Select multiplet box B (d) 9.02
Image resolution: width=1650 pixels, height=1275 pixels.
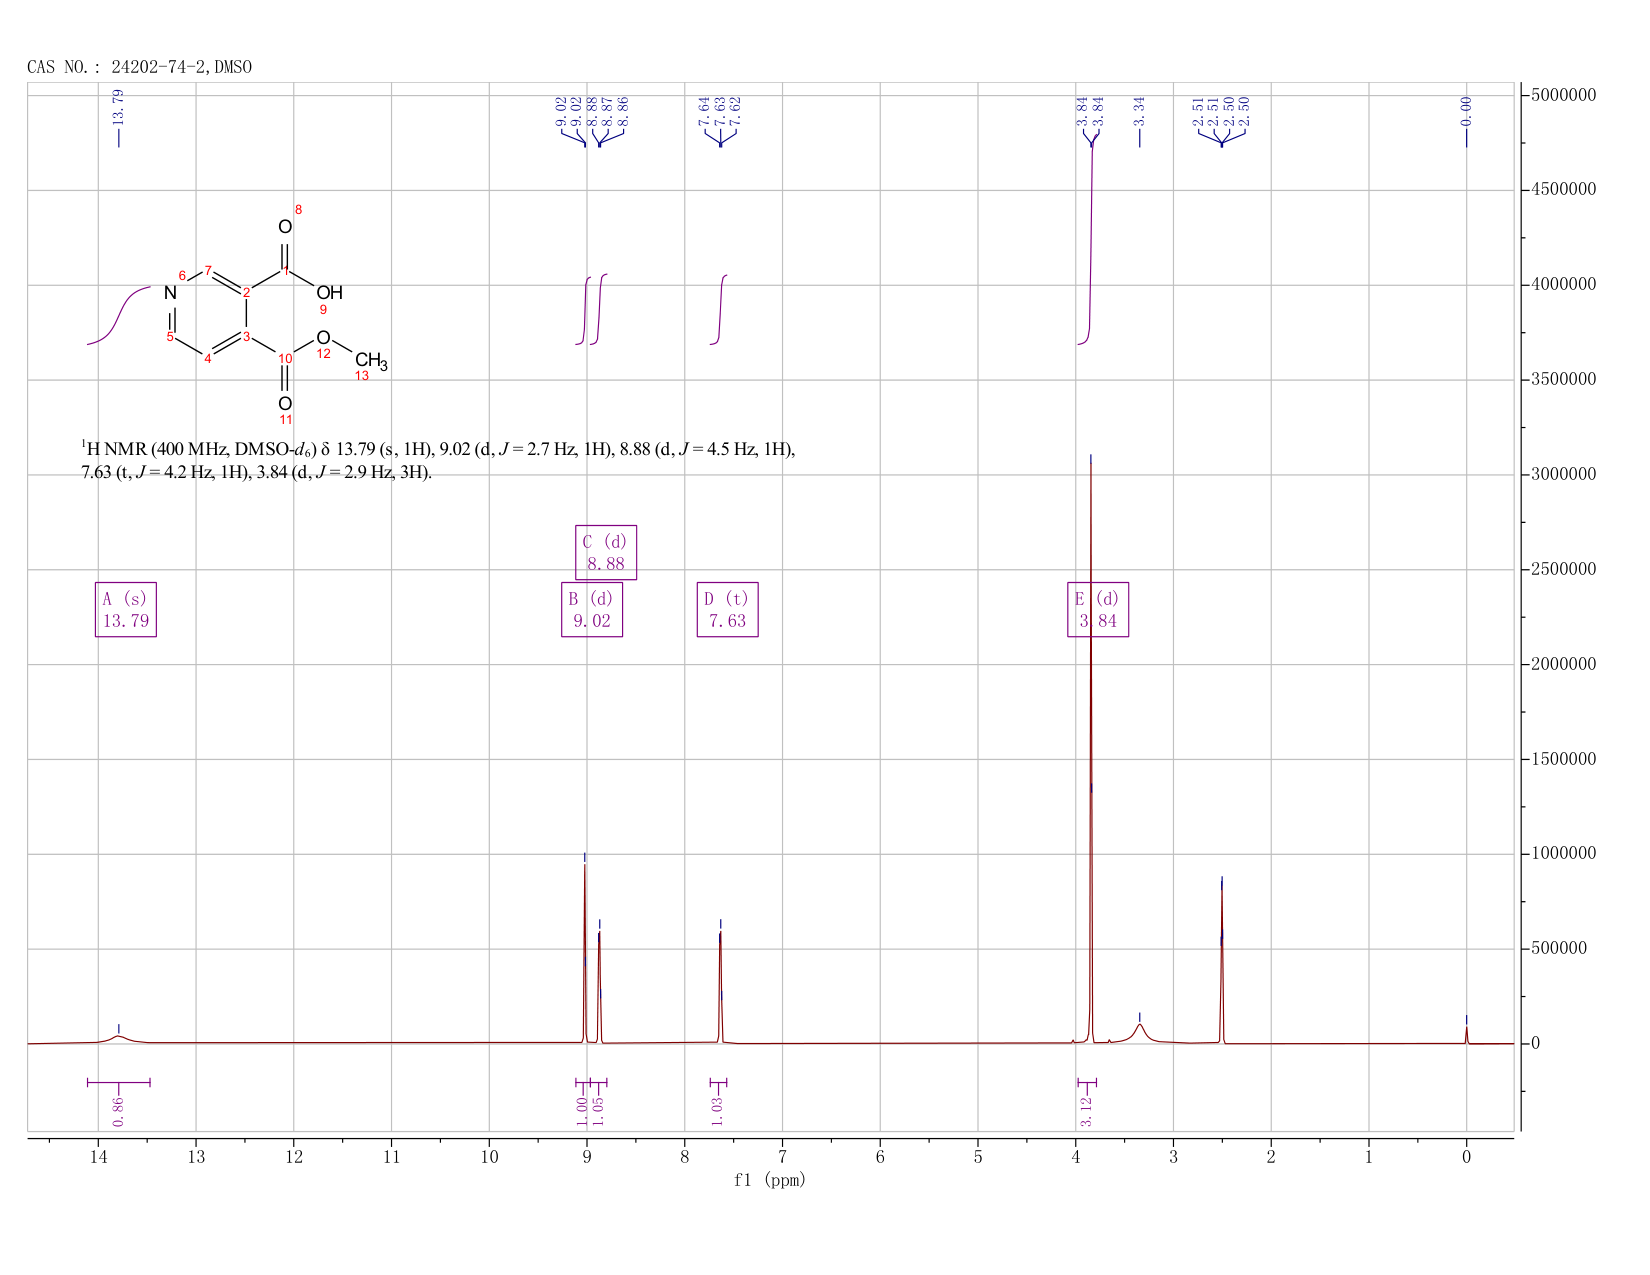[x=592, y=609]
